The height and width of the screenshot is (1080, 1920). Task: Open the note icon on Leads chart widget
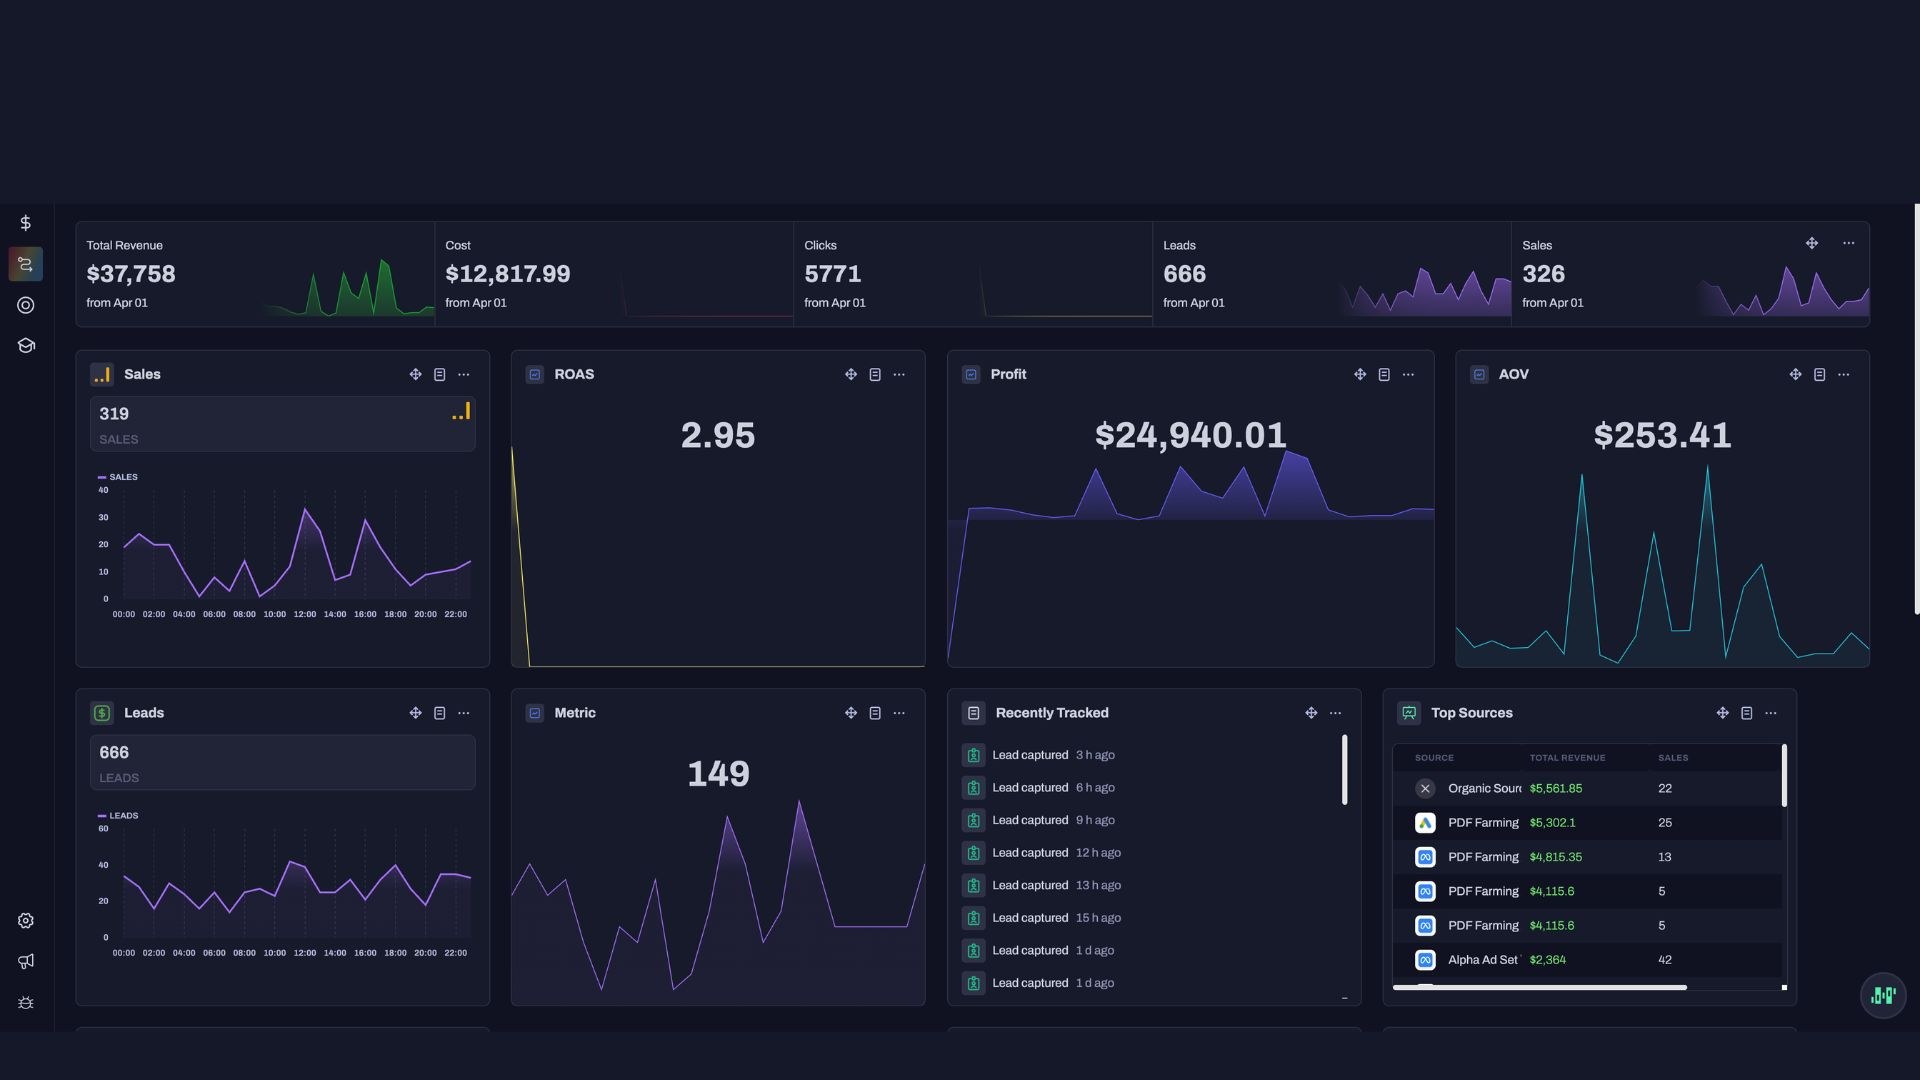click(439, 713)
